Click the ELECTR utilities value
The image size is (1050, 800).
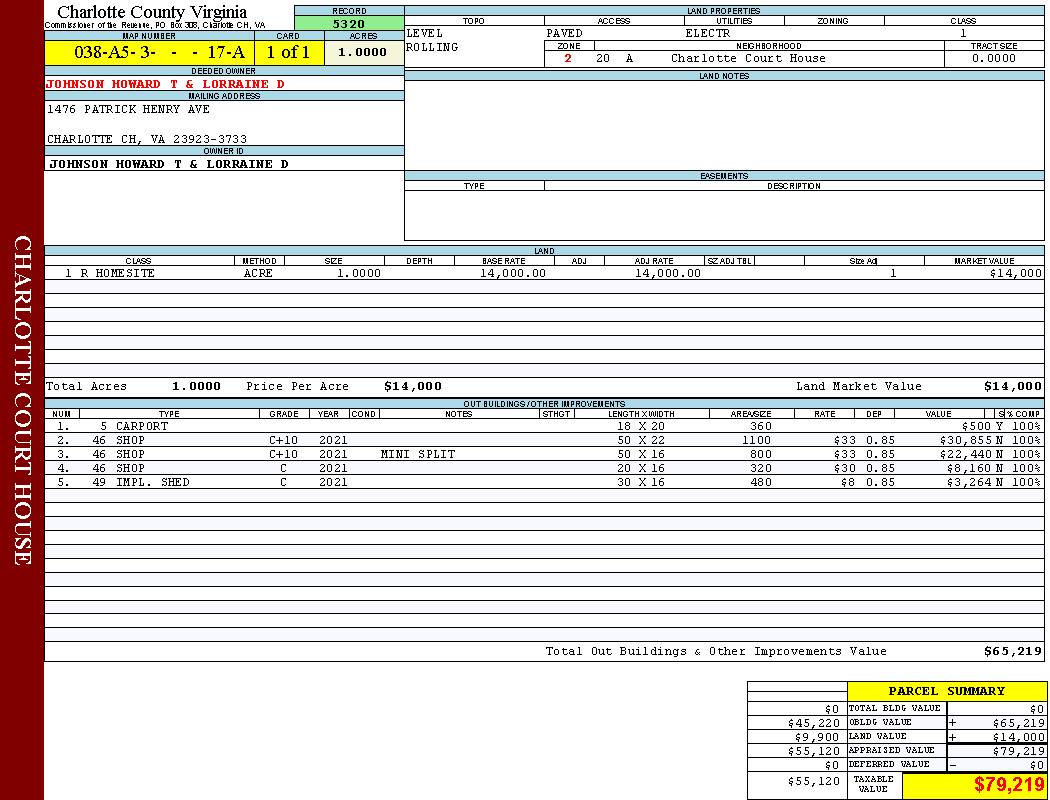click(x=707, y=34)
